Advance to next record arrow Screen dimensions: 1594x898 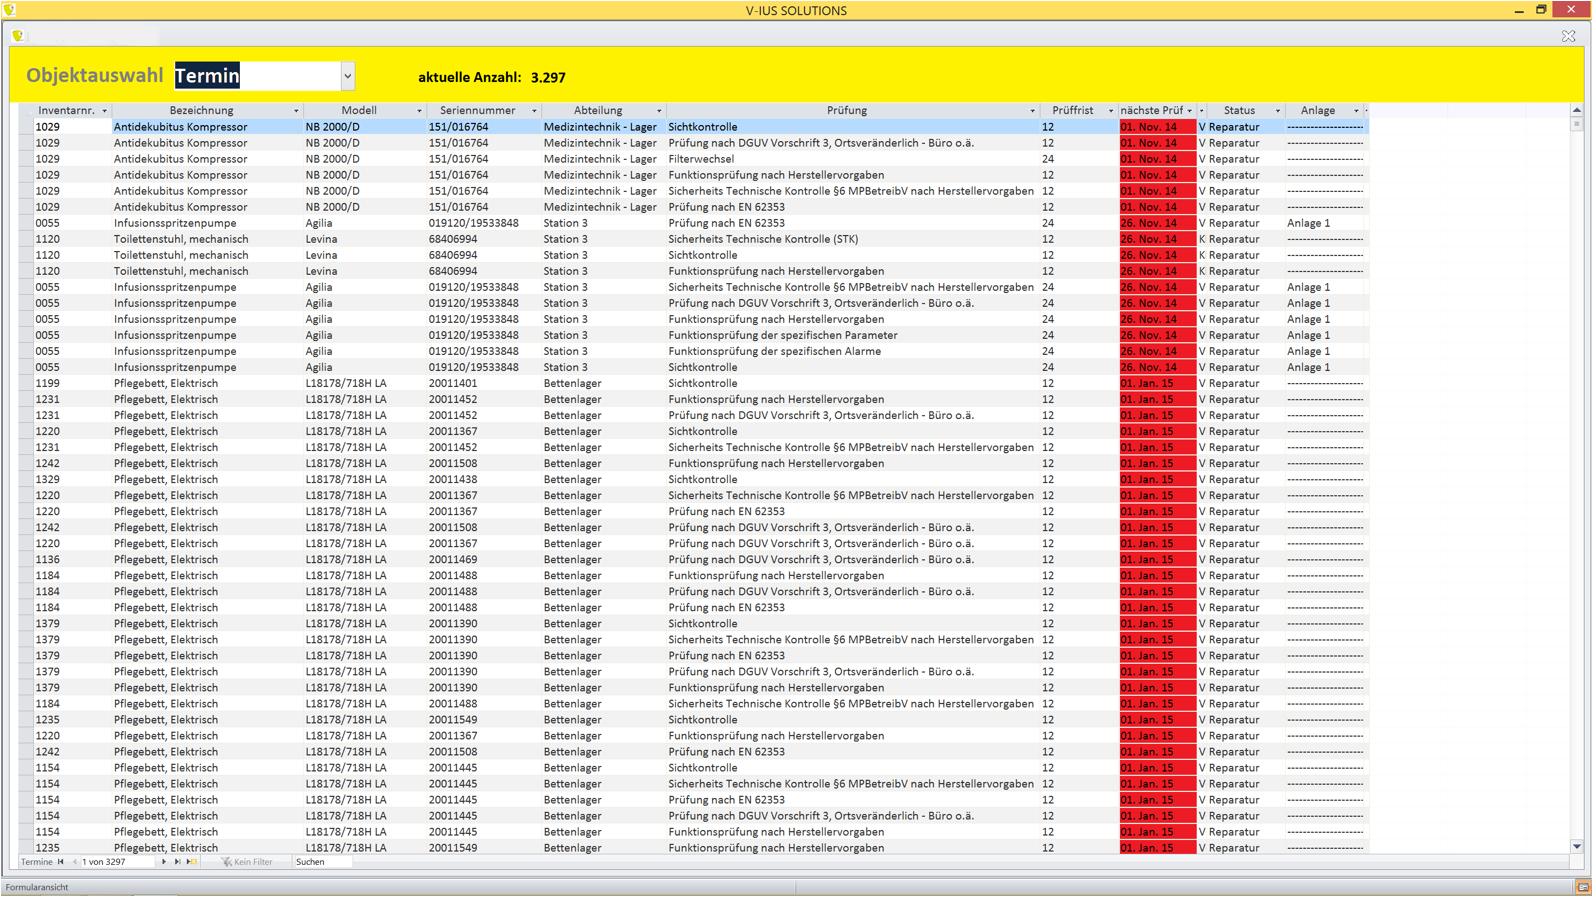tap(164, 862)
